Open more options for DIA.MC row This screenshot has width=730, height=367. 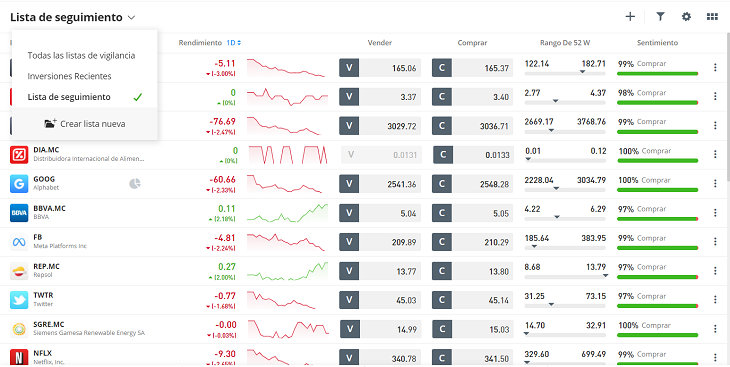715,155
